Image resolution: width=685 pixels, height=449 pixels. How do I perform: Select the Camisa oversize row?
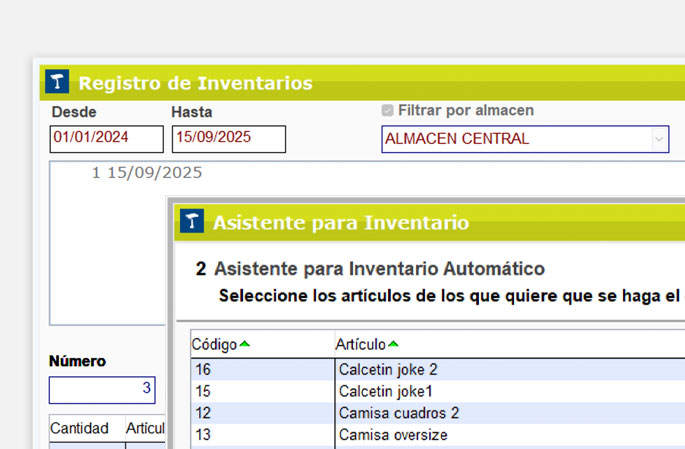pyautogui.click(x=438, y=435)
